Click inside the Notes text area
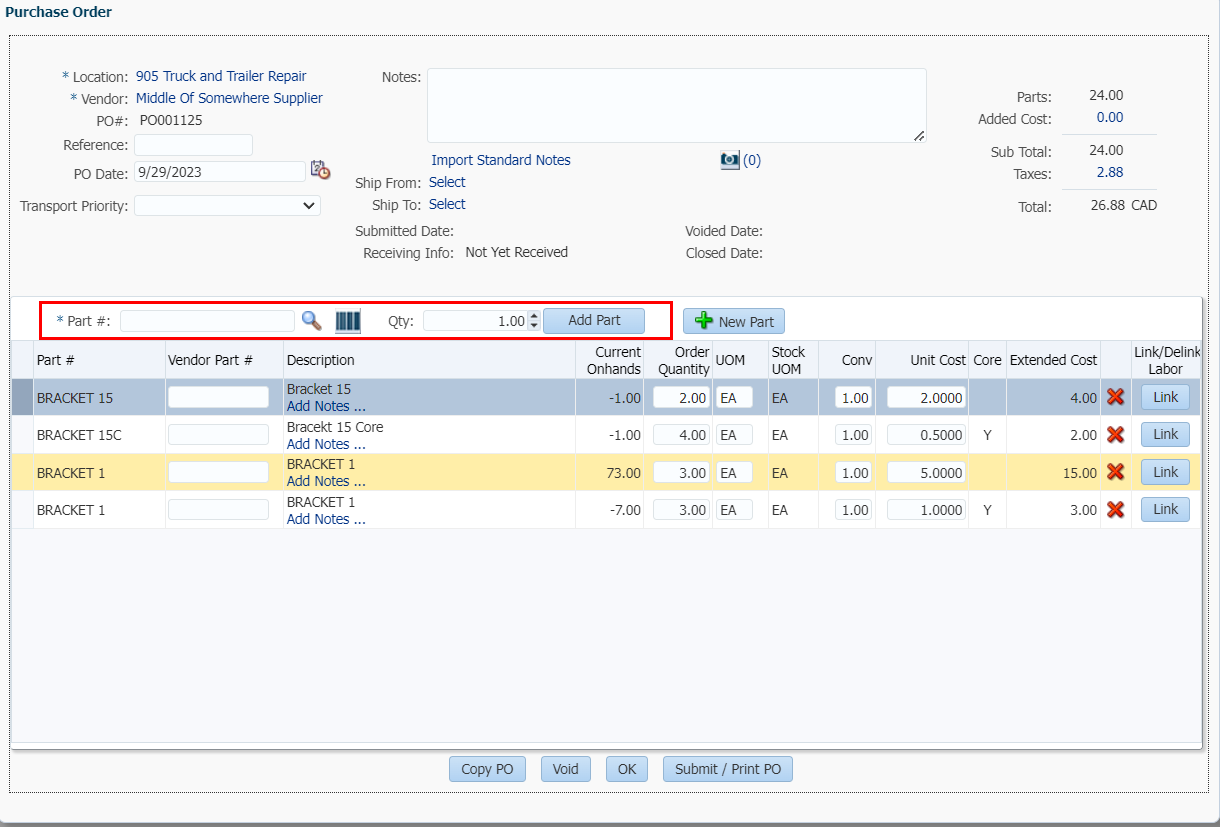 tap(676, 106)
